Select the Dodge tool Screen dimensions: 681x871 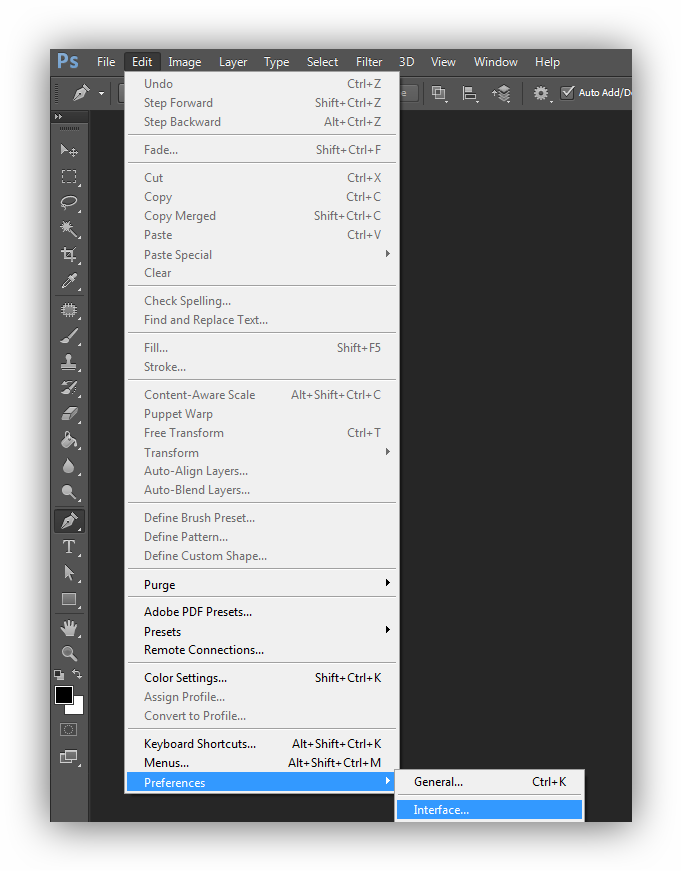coord(69,492)
